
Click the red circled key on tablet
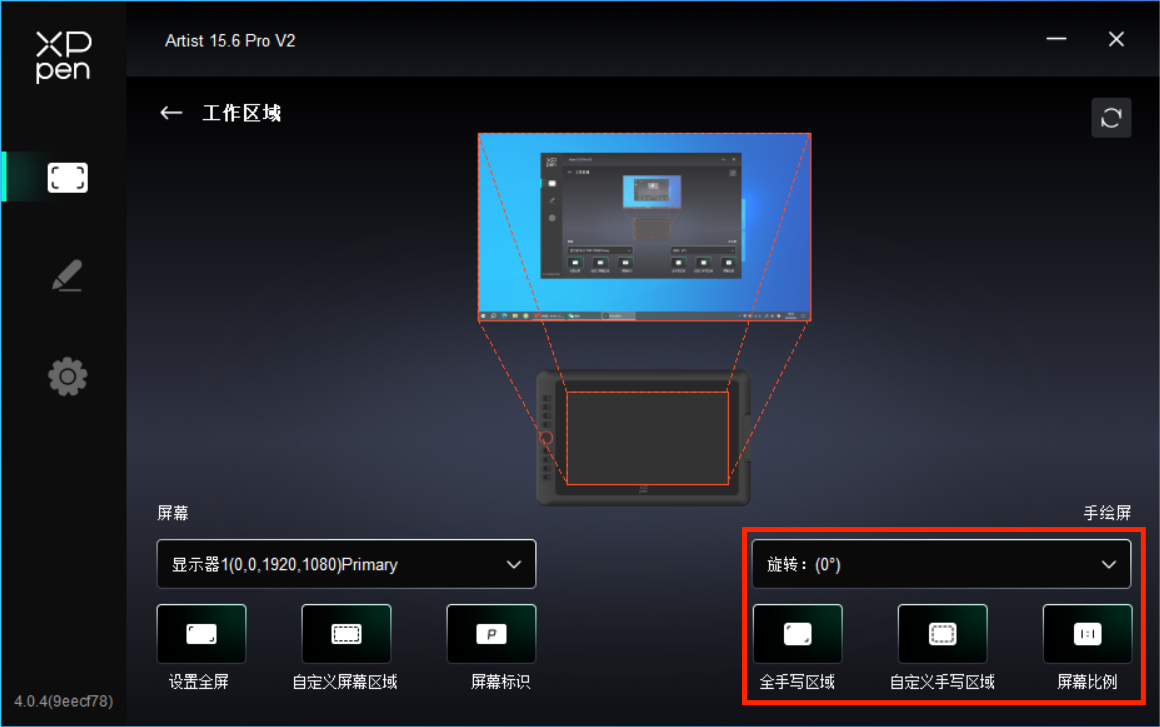point(546,438)
